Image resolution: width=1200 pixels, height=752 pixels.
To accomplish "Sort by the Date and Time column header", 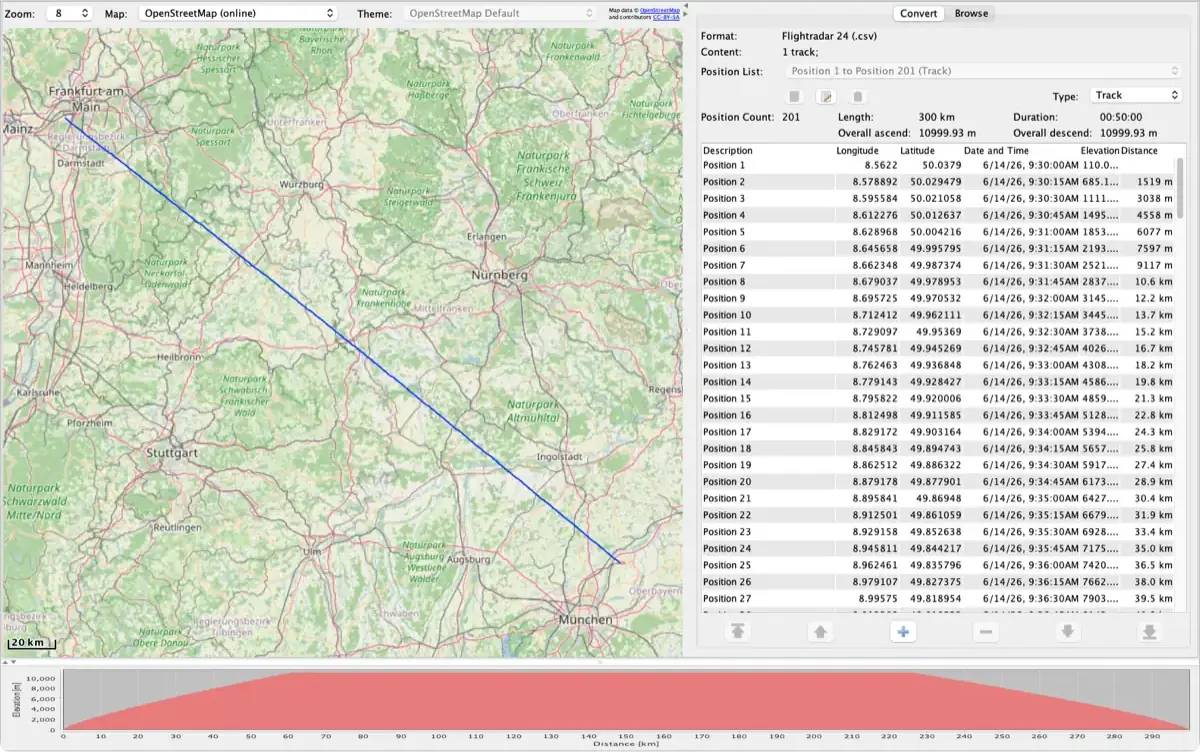I will (x=1020, y=151).
